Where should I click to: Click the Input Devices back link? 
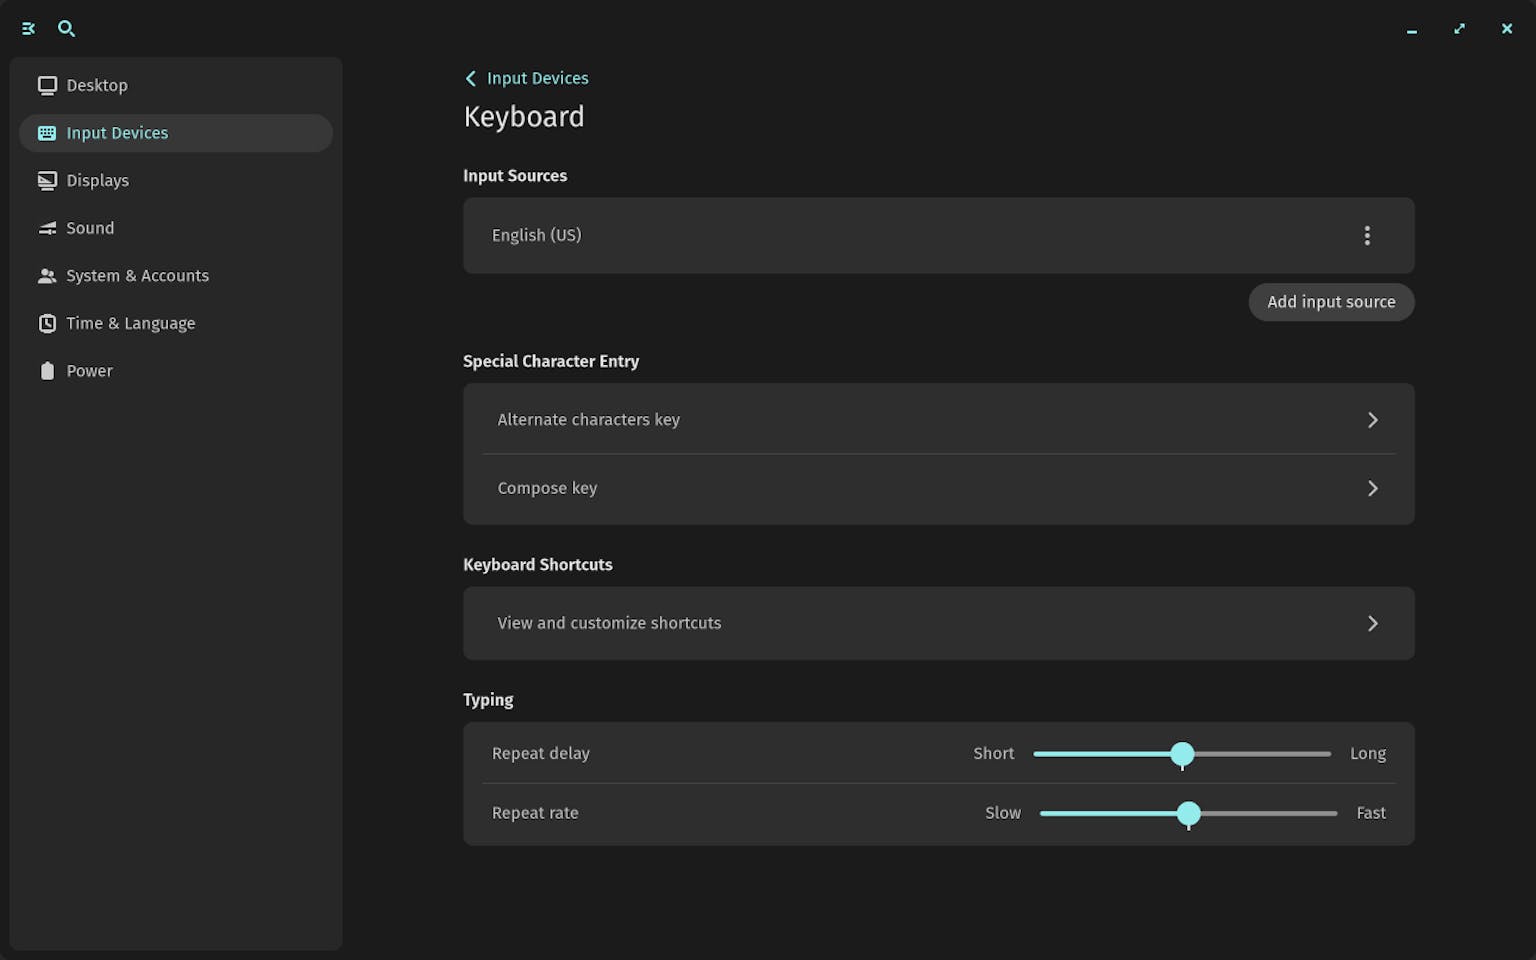tap(525, 78)
